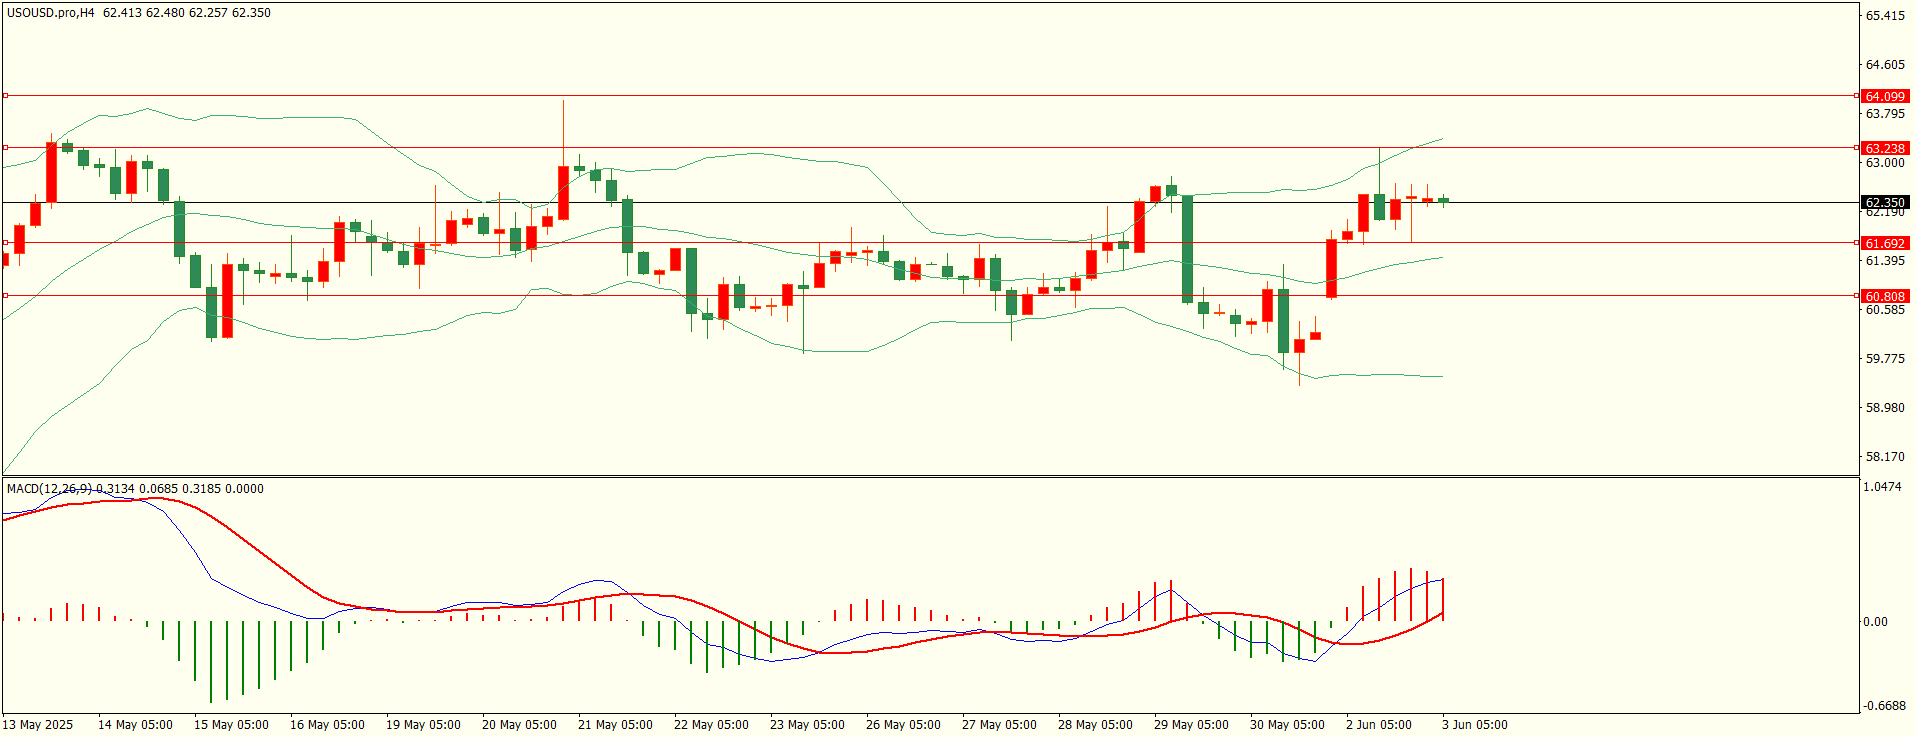
Task: Select the red 64.099 price level label
Action: coord(1885,97)
